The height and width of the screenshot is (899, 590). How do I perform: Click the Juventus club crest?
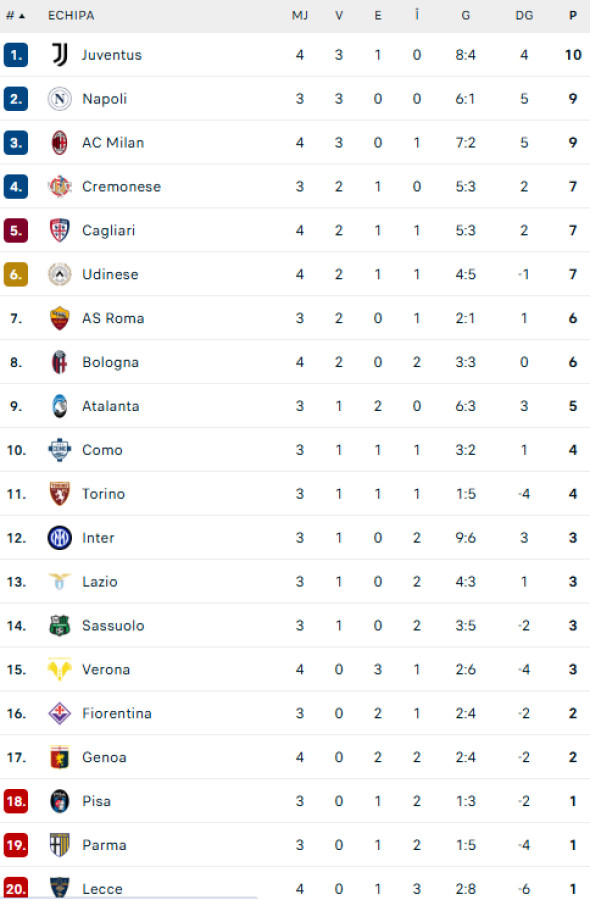click(x=57, y=55)
